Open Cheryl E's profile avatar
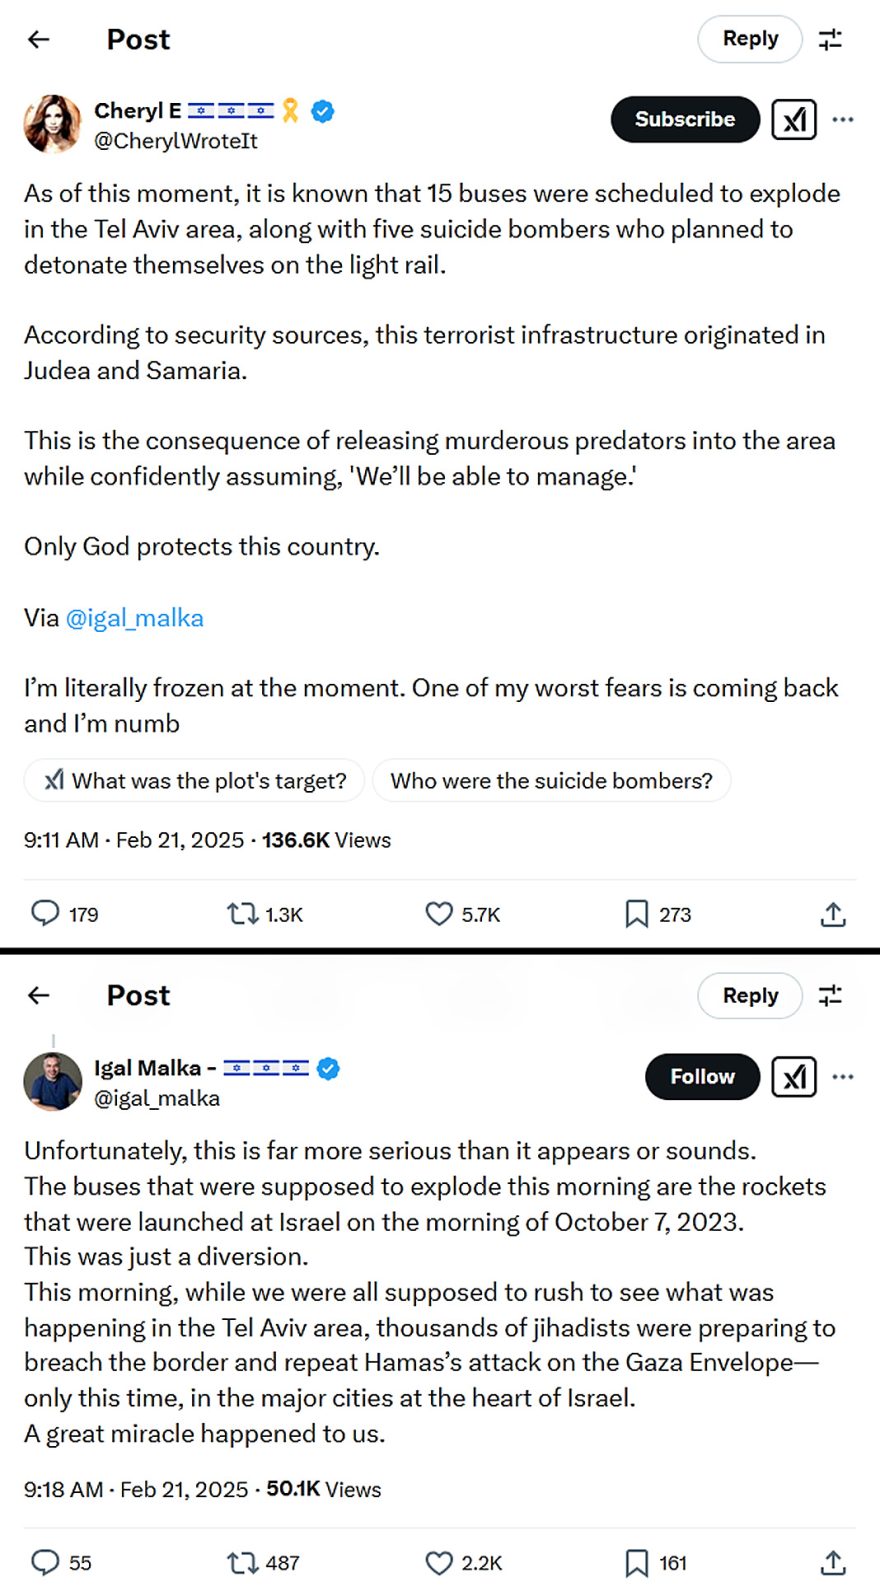 [52, 124]
